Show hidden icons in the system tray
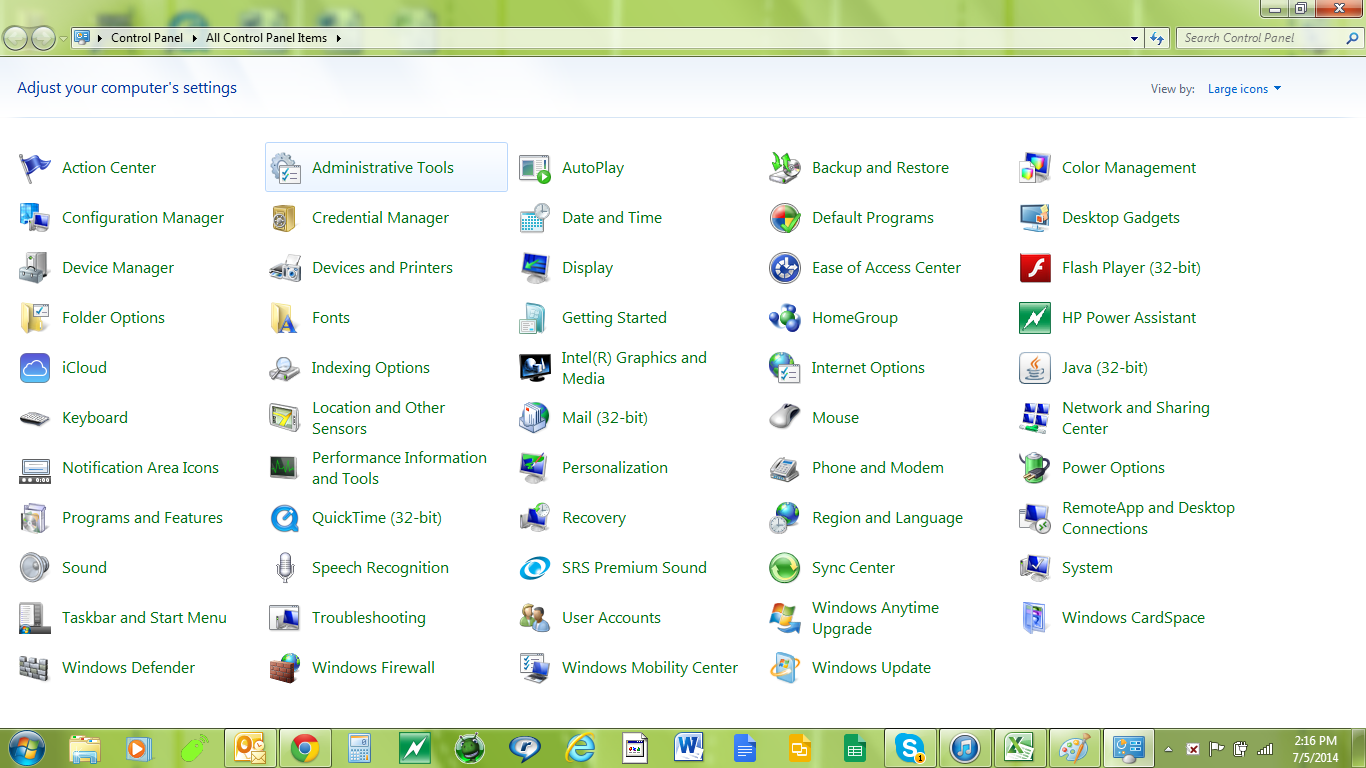The image size is (1366, 768). coord(1168,748)
